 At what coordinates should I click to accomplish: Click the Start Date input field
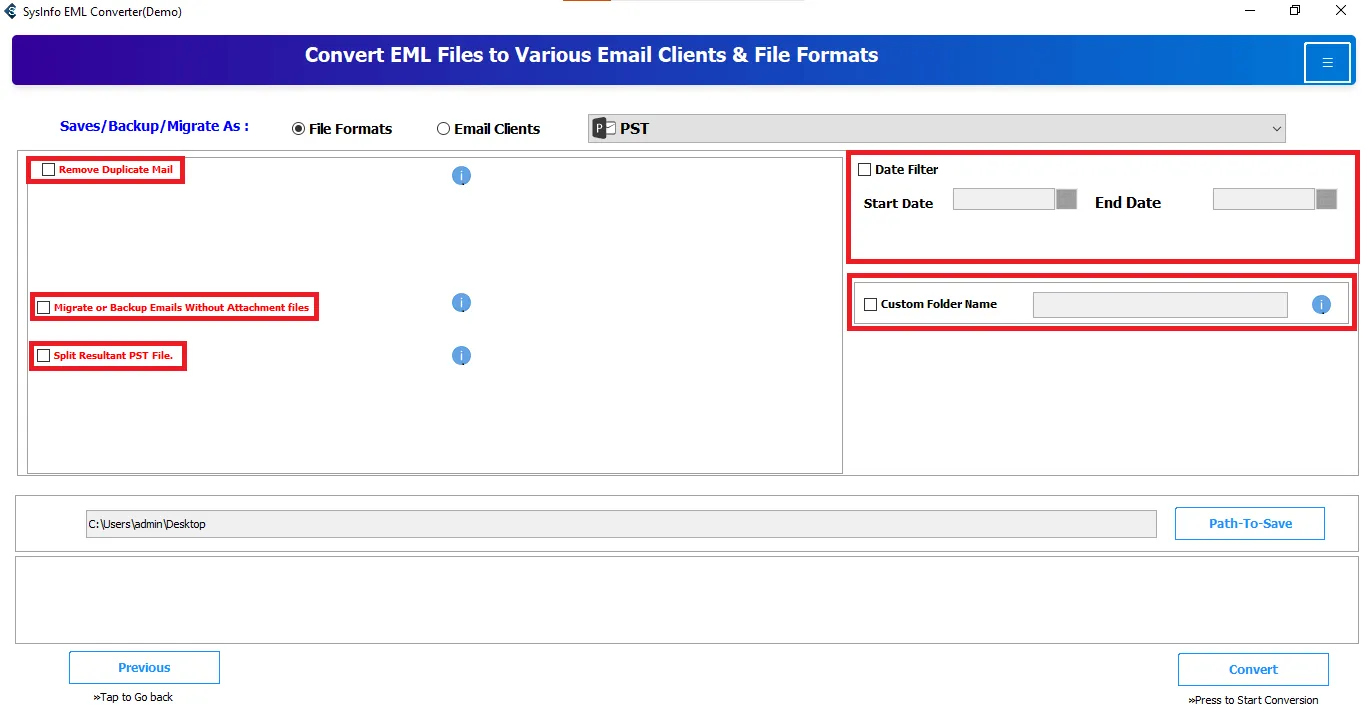[x=1004, y=199]
